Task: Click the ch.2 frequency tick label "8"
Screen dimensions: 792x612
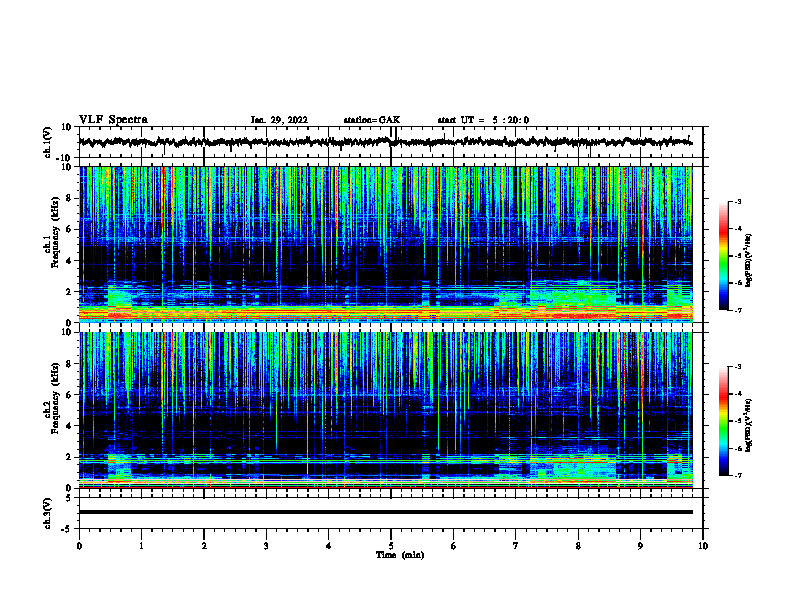Action: [x=69, y=364]
